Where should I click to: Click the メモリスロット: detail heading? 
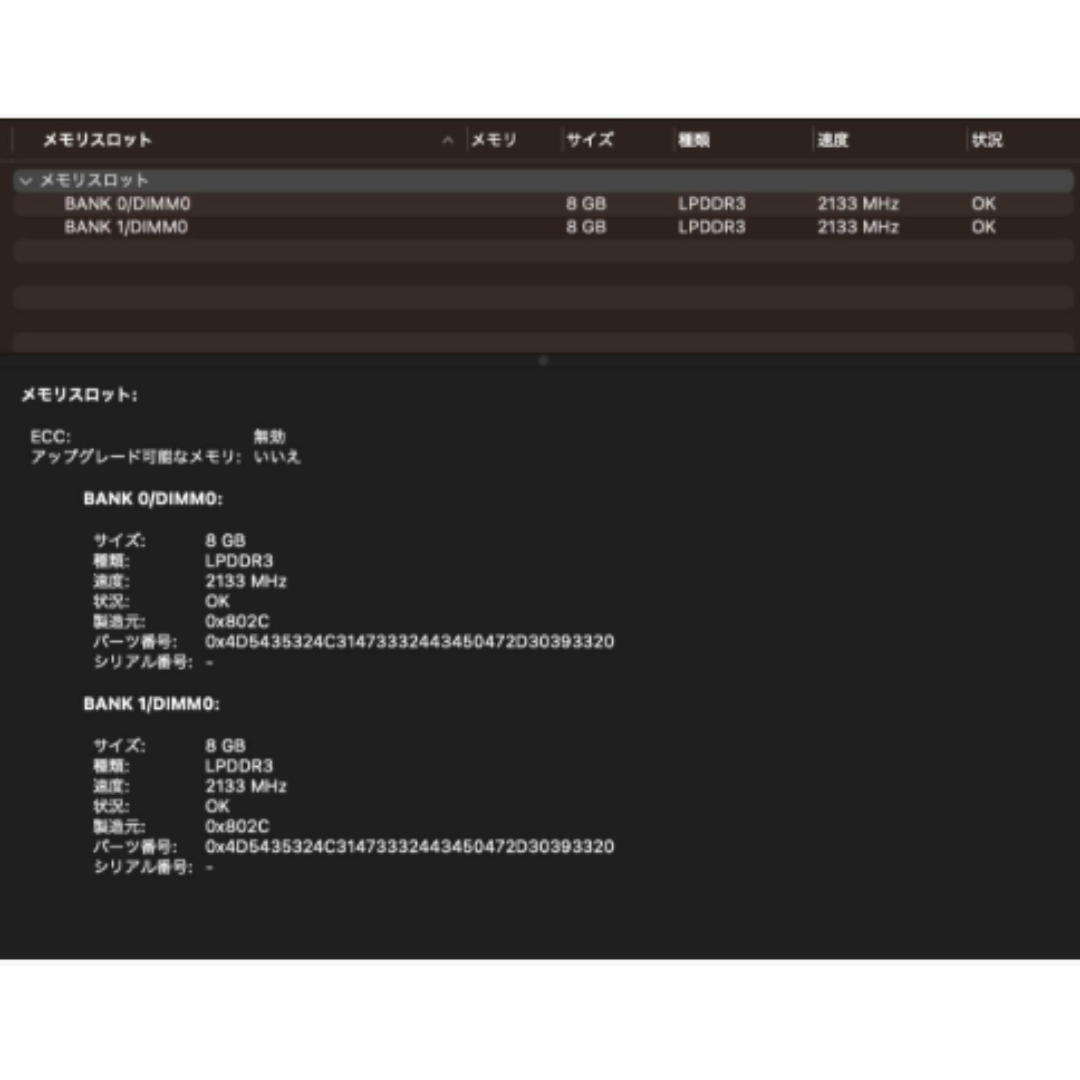click(x=79, y=395)
